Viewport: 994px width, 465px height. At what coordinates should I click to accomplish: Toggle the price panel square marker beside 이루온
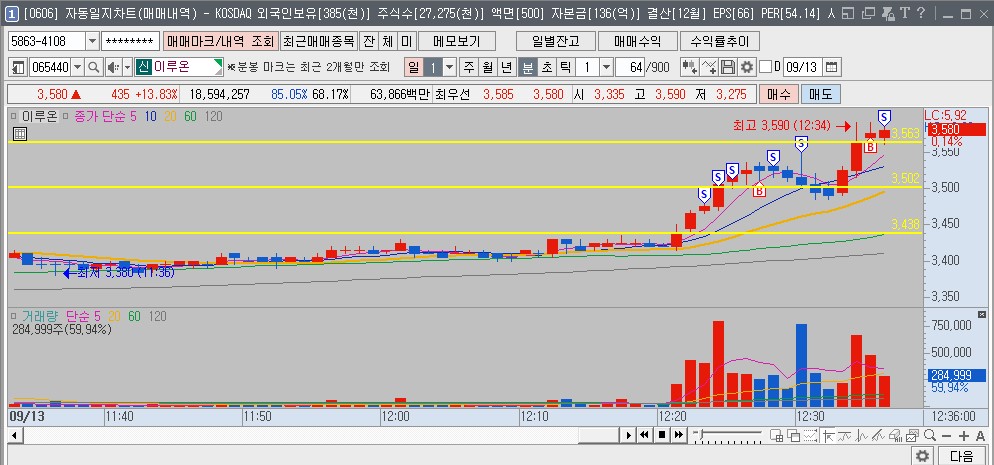coord(13,117)
